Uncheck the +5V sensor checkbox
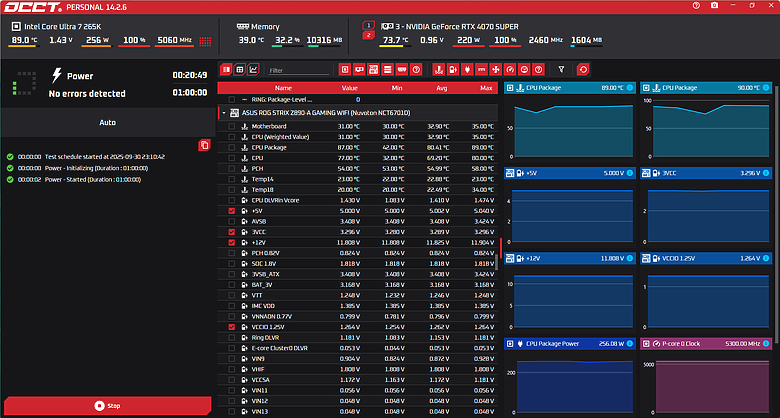 pyautogui.click(x=232, y=212)
